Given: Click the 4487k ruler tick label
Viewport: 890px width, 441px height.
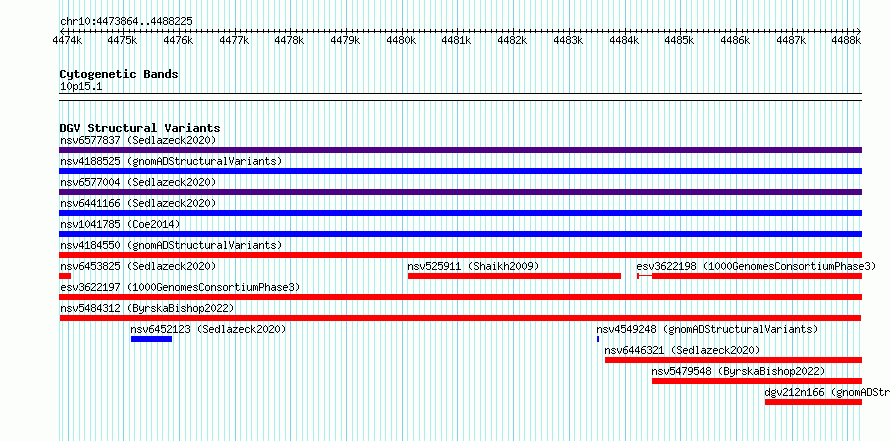Looking at the screenshot, I should click(x=791, y=40).
